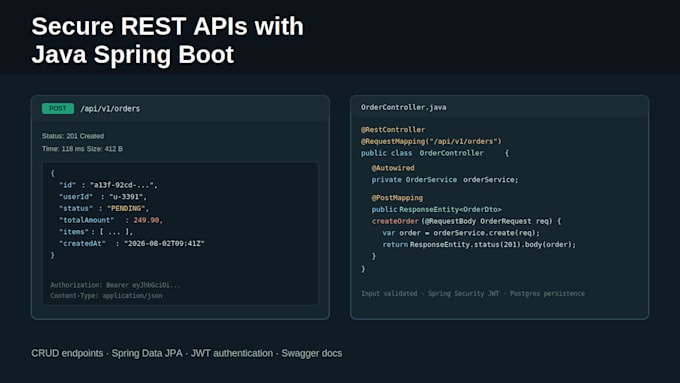Click the @RestController annotation
Image resolution: width=680 pixels, height=383 pixels.
393,130
